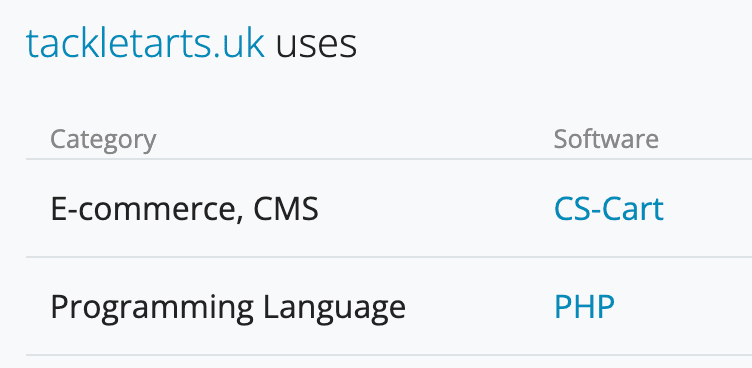This screenshot has width=752, height=368.
Task: Open the CS-Cart software link
Action: (x=609, y=209)
